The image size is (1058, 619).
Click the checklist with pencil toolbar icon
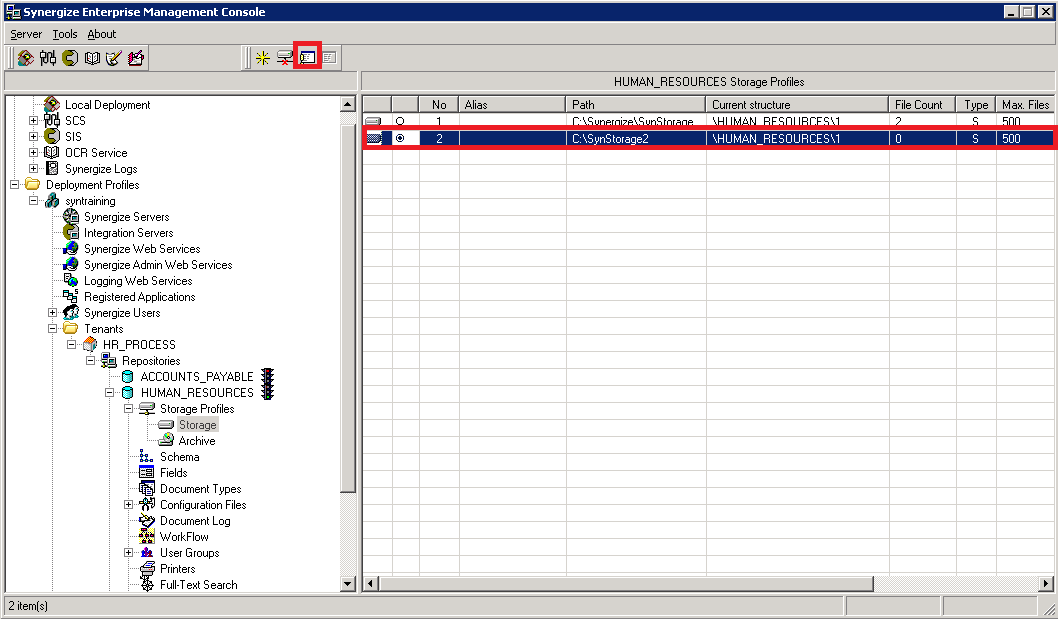click(113, 58)
